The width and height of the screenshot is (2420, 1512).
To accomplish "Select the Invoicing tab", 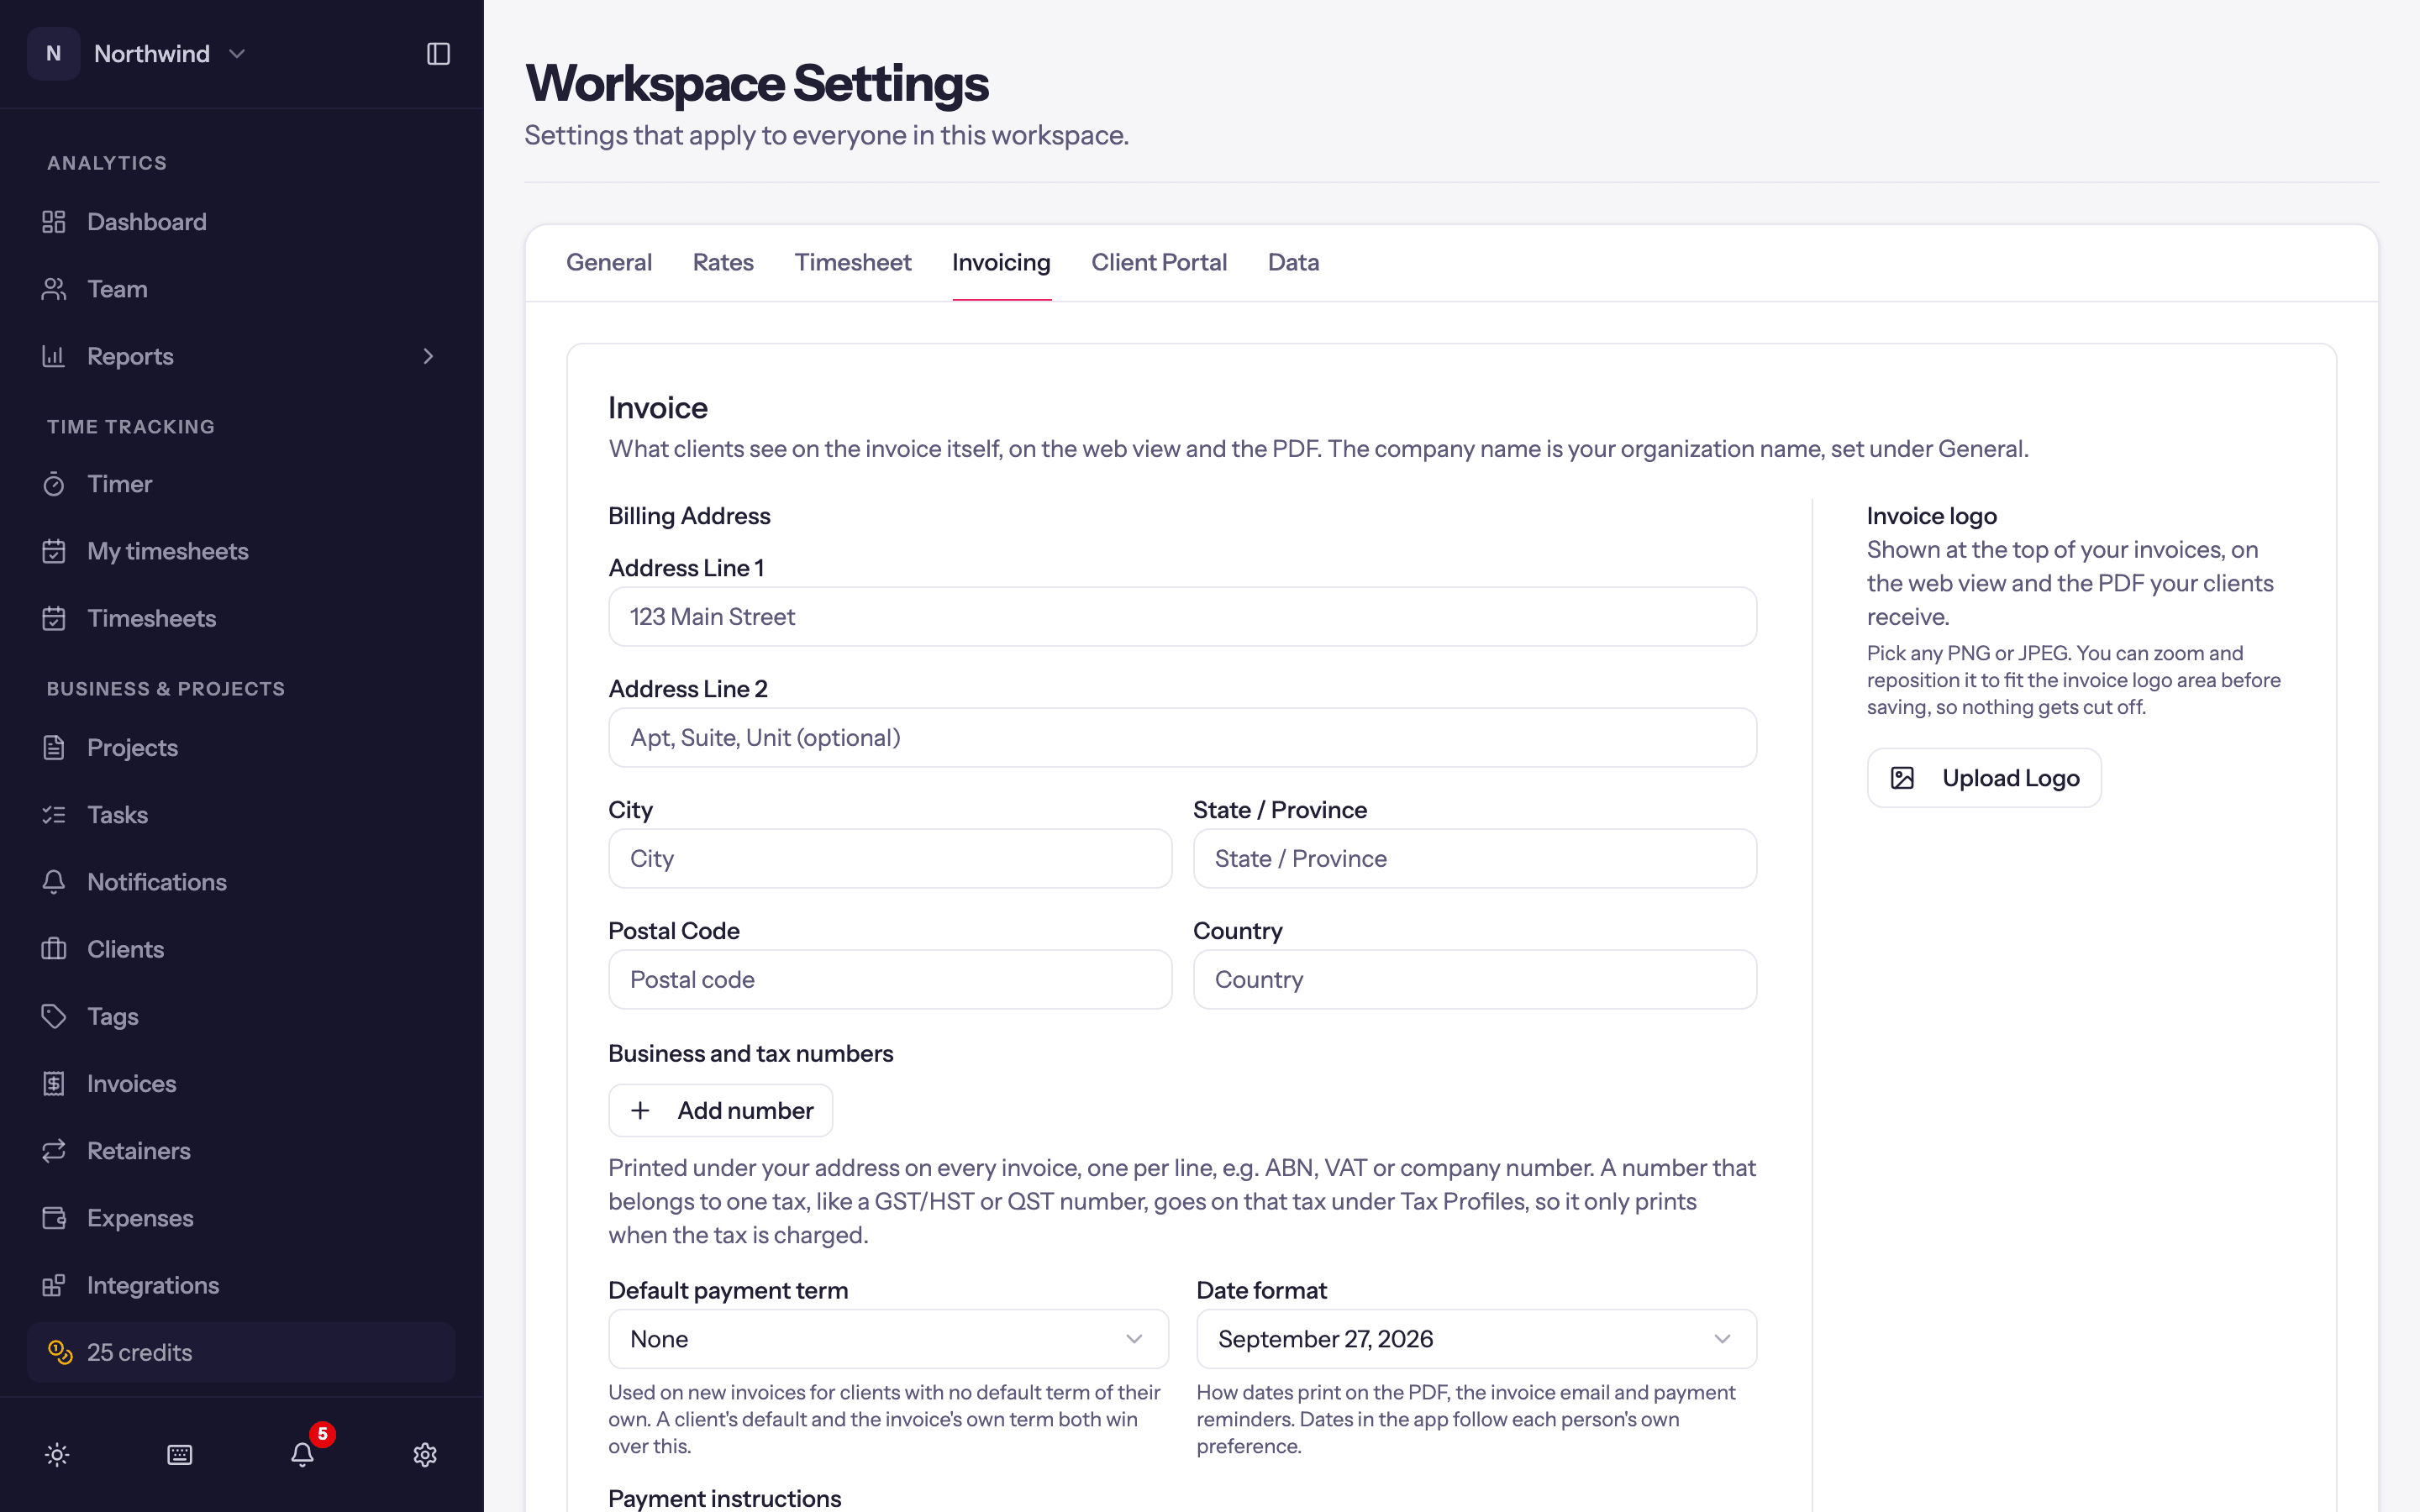I will [x=1001, y=262].
